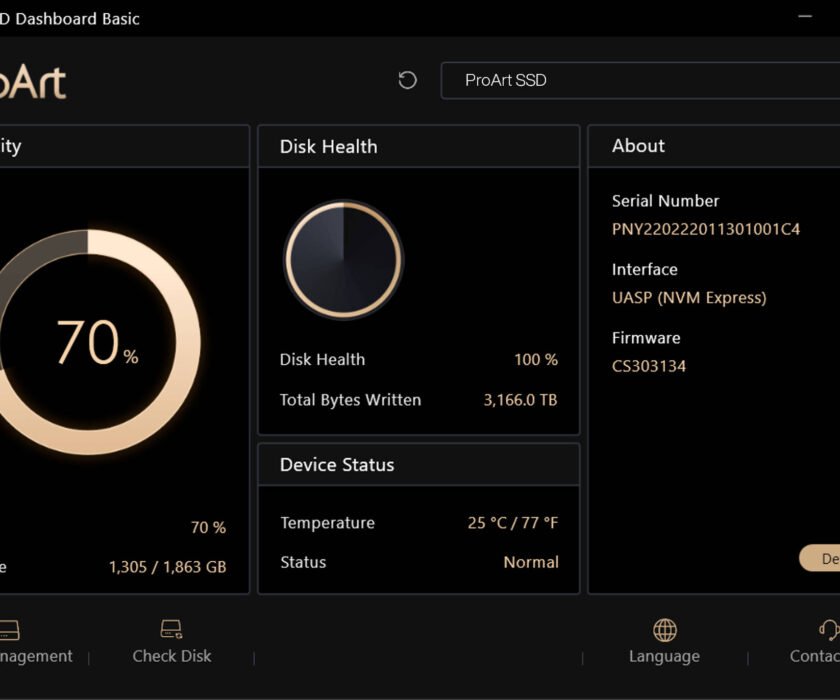Click the Serial Number label
Screen dimensions: 840x700
[665, 201]
